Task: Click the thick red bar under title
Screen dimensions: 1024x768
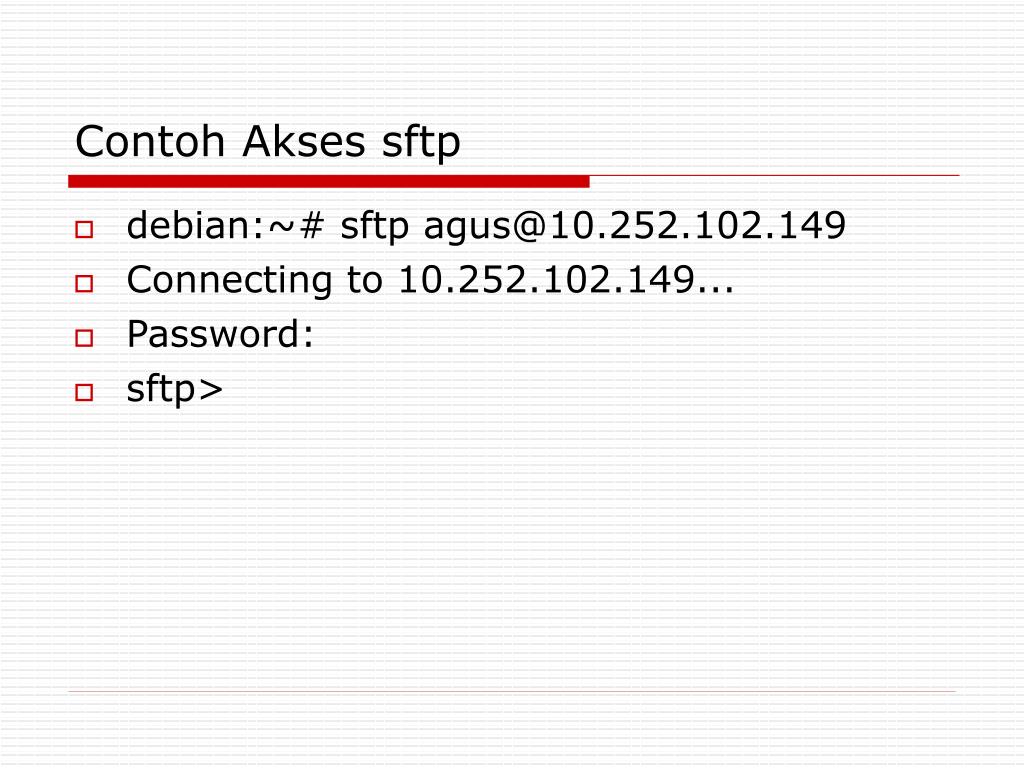Action: [328, 182]
